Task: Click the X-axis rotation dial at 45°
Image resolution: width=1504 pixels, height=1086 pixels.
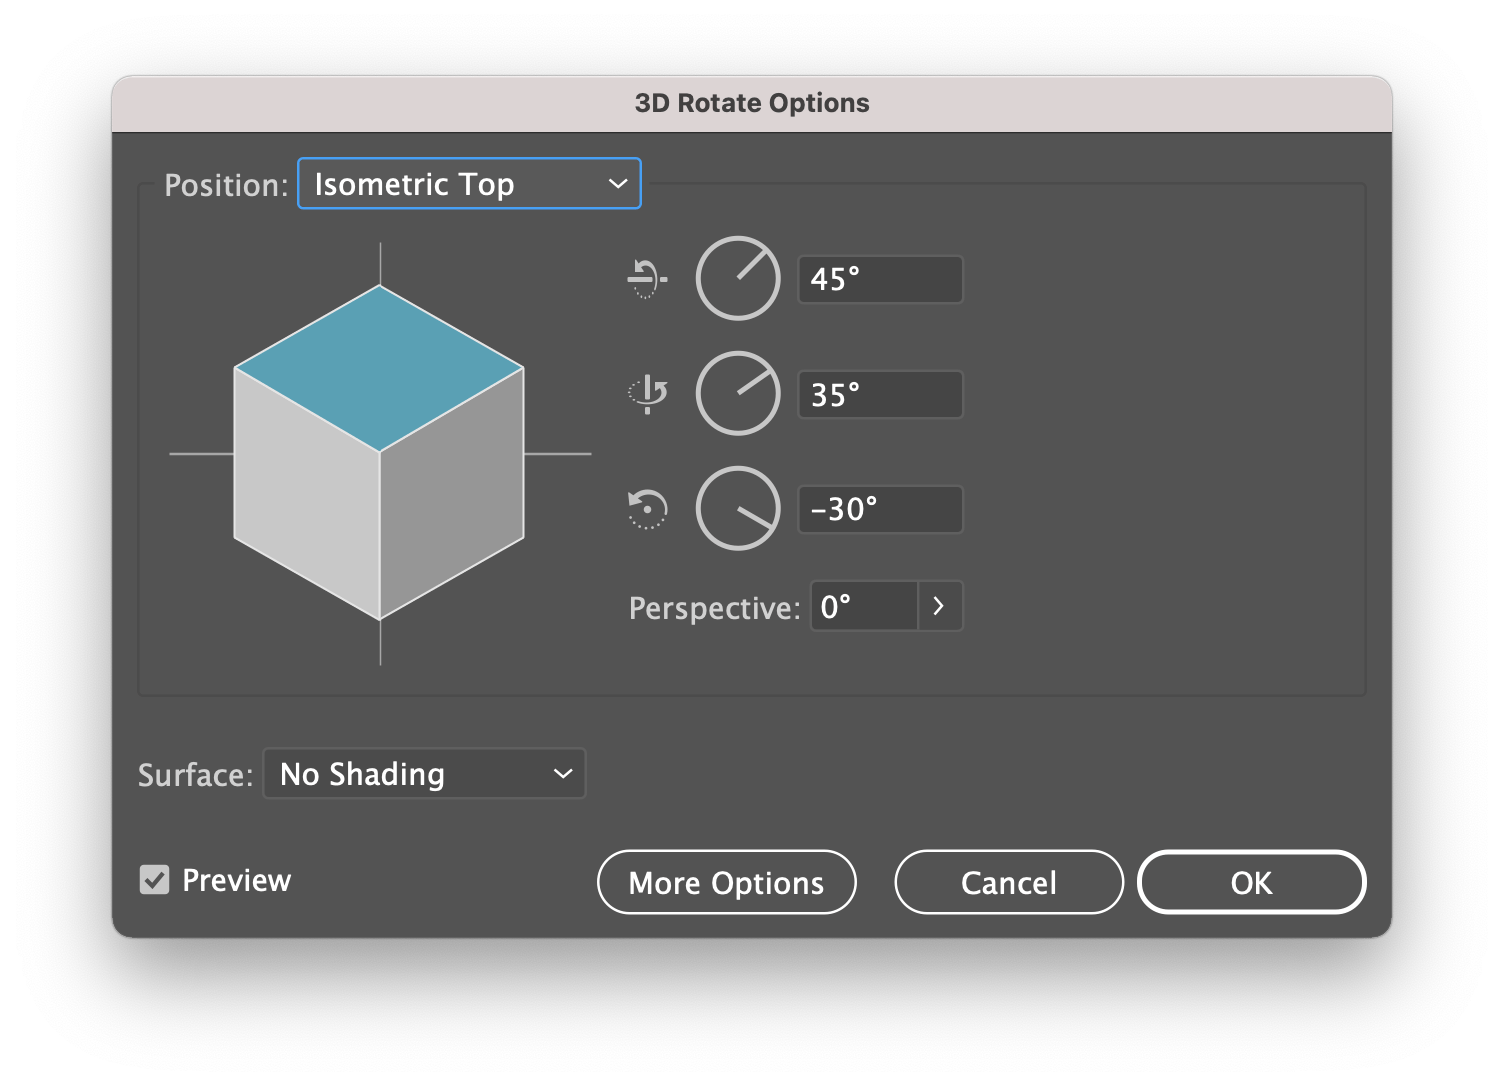Action: point(738,279)
